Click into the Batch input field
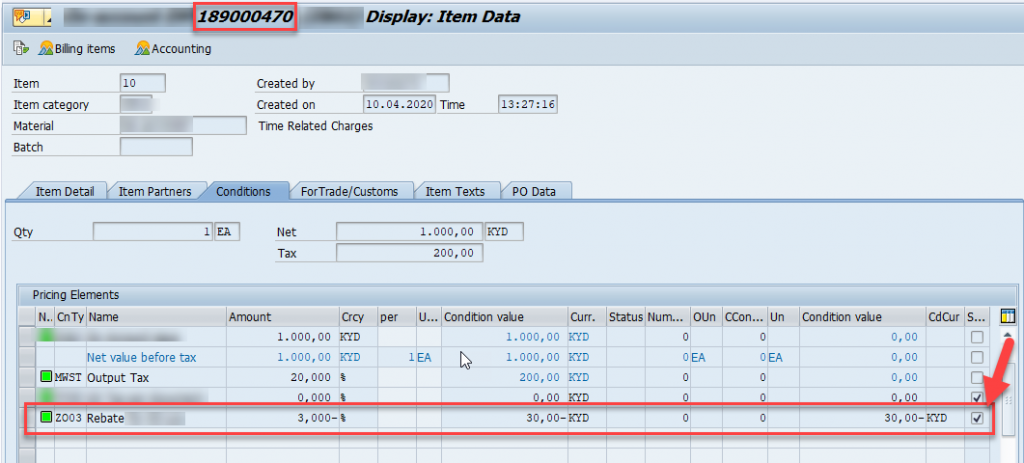1024x463 pixels. click(x=156, y=147)
